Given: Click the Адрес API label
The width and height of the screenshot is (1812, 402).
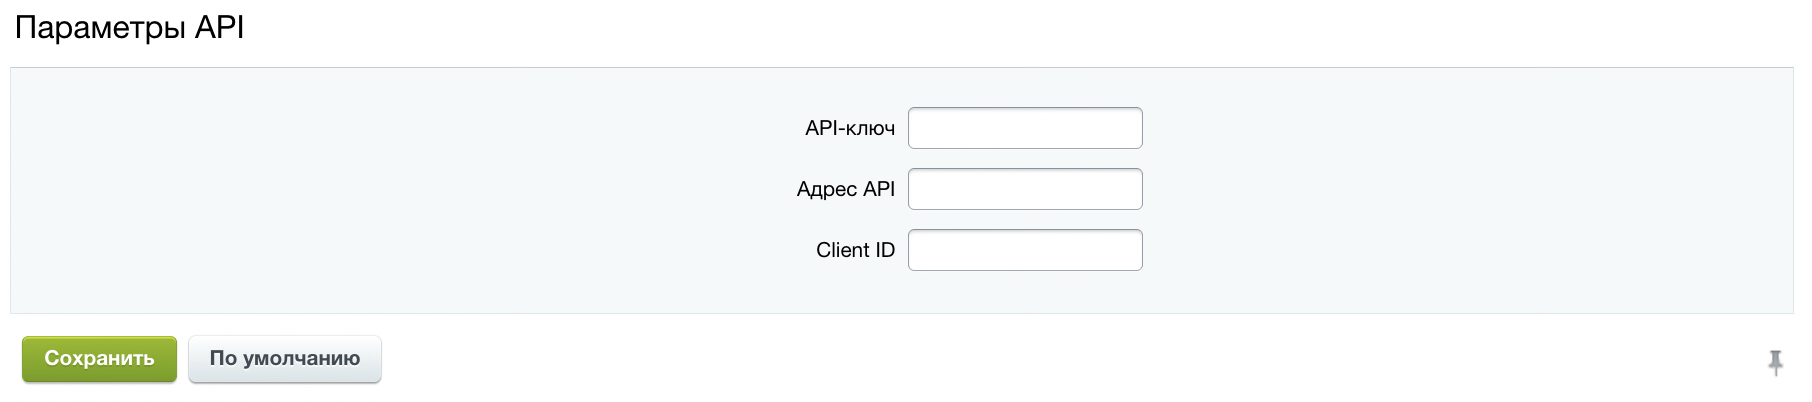Looking at the screenshot, I should coord(846,189).
